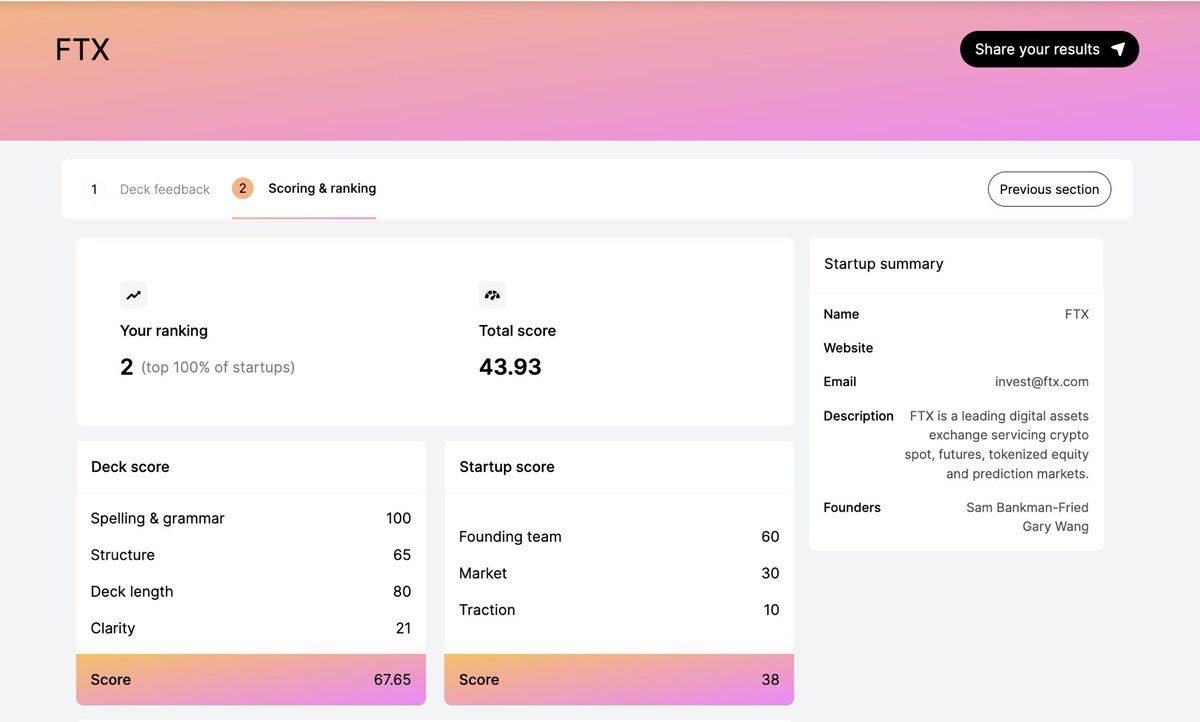Click the Market row label
The width and height of the screenshot is (1200, 722).
pyautogui.click(x=483, y=573)
